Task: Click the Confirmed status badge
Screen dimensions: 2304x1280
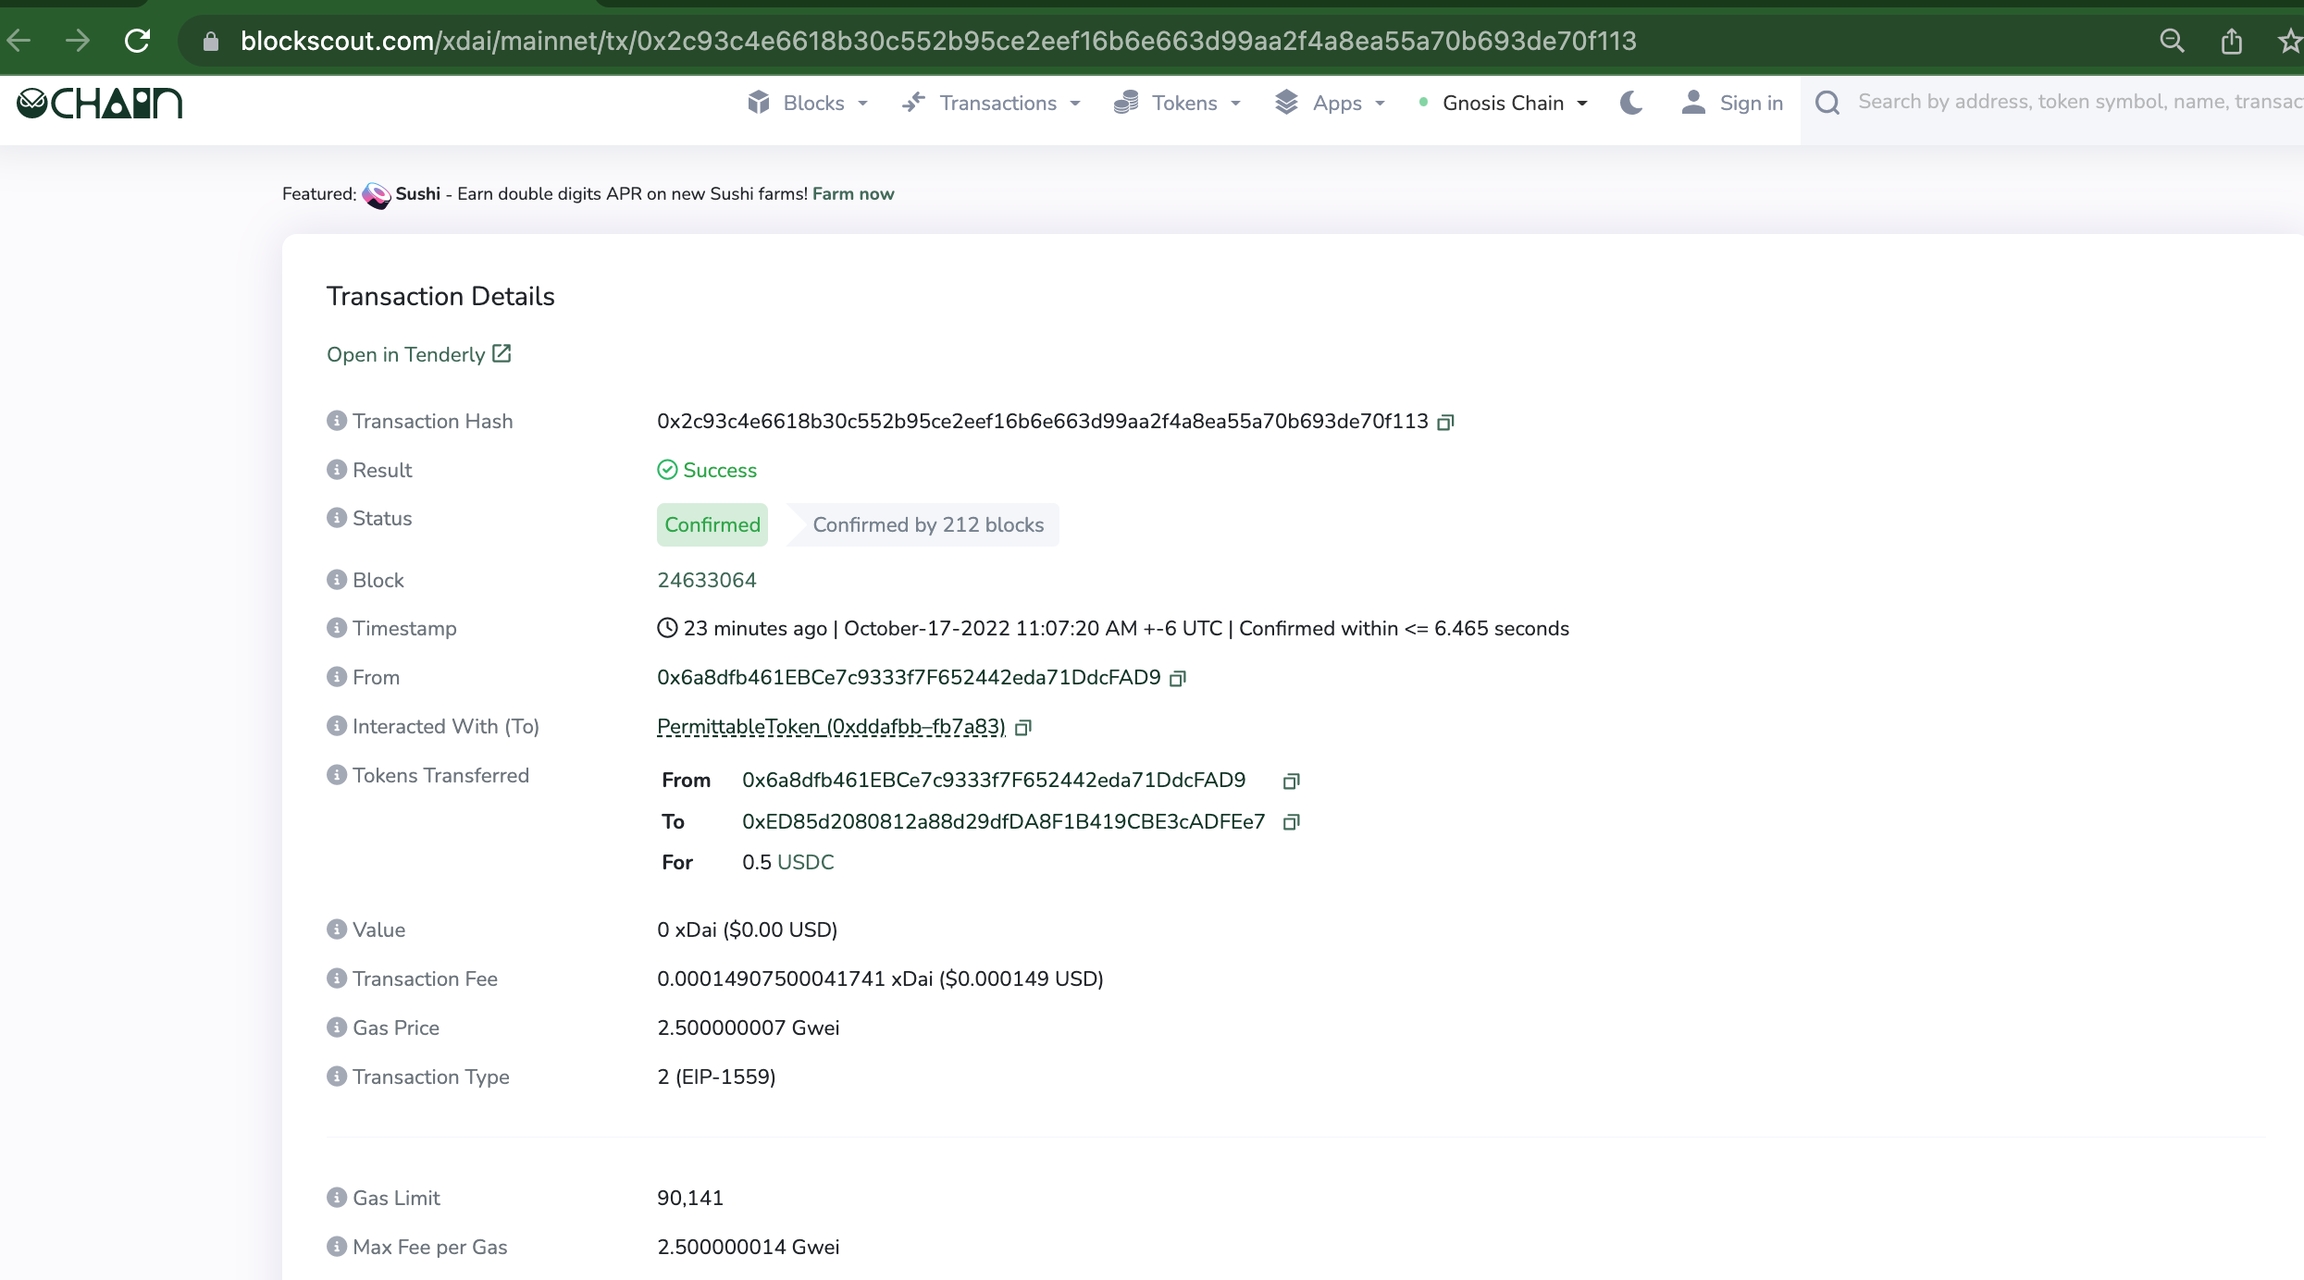Action: (x=712, y=525)
